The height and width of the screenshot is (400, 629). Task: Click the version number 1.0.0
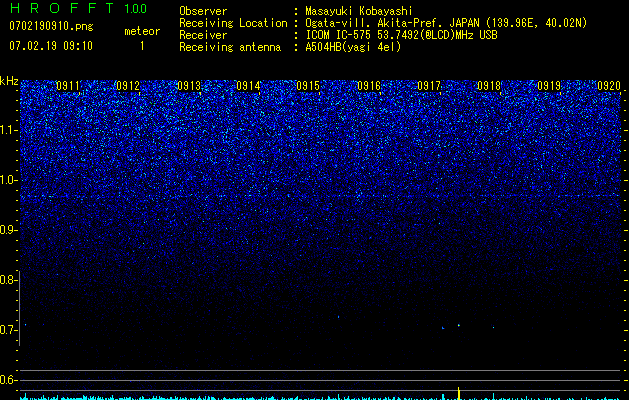coord(135,8)
